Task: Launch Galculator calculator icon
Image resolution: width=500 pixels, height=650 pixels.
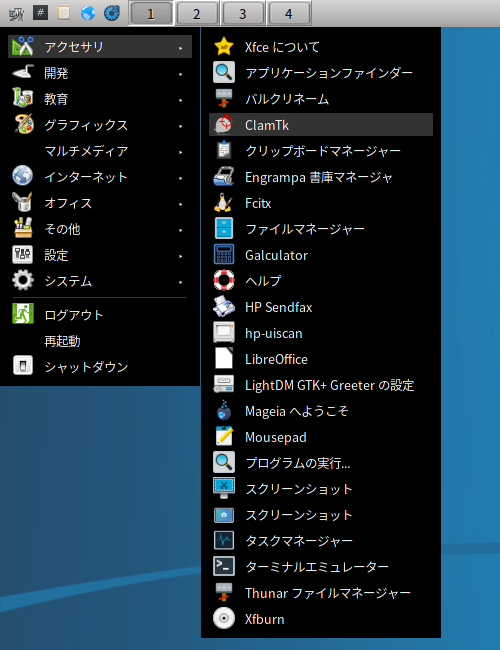Action: (x=224, y=255)
